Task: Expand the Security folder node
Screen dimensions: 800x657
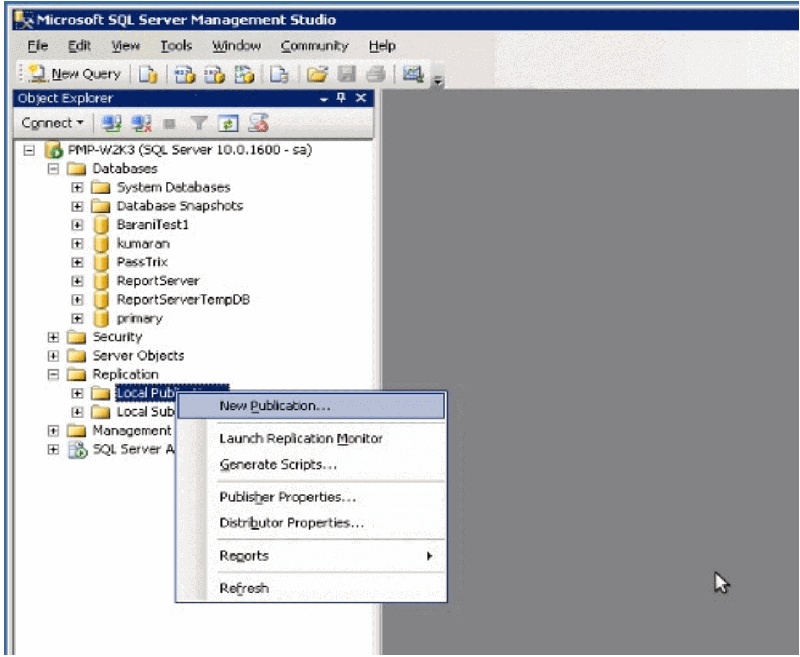Action: (x=53, y=337)
